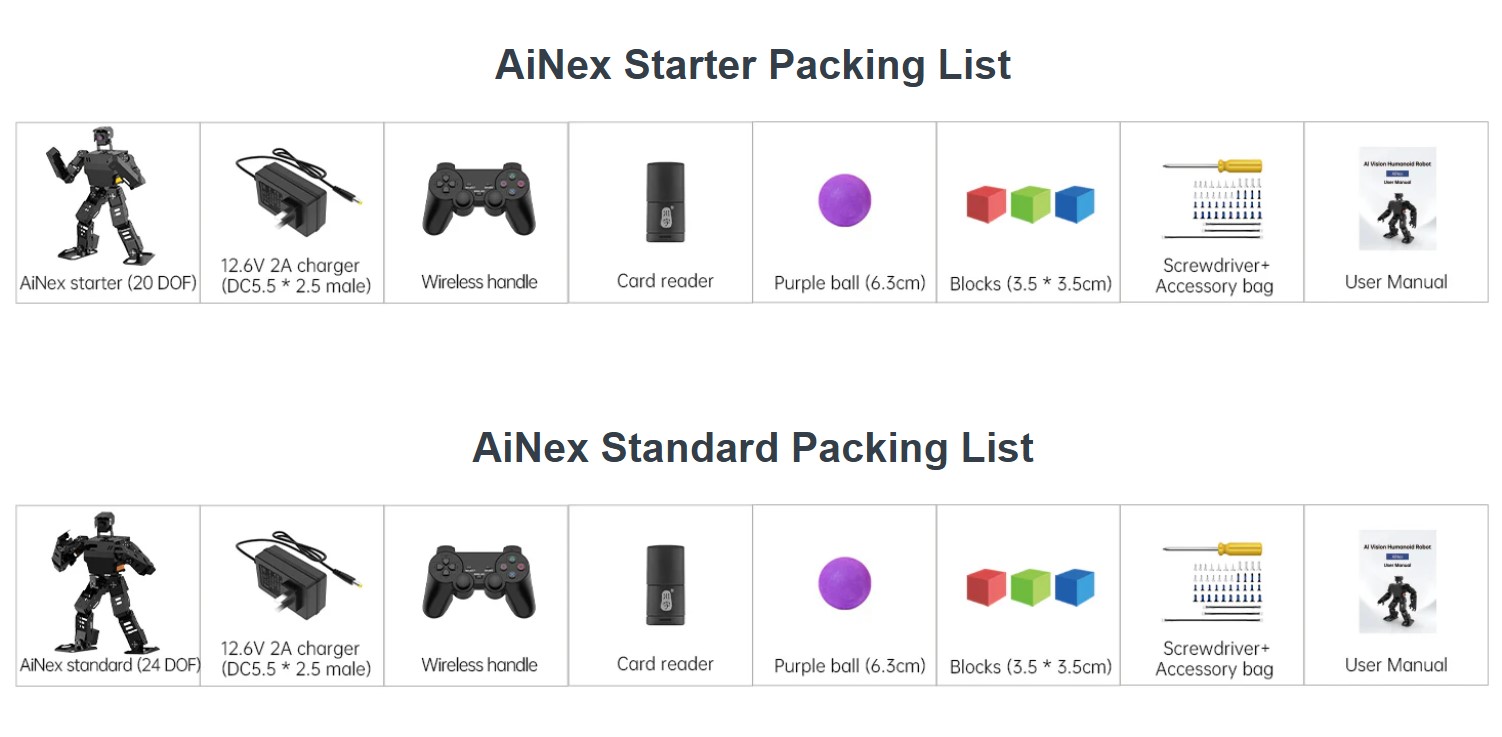Viewport: 1502px width, 737px height.
Task: Open the User Manual cover in Standard list
Action: [x=1397, y=582]
